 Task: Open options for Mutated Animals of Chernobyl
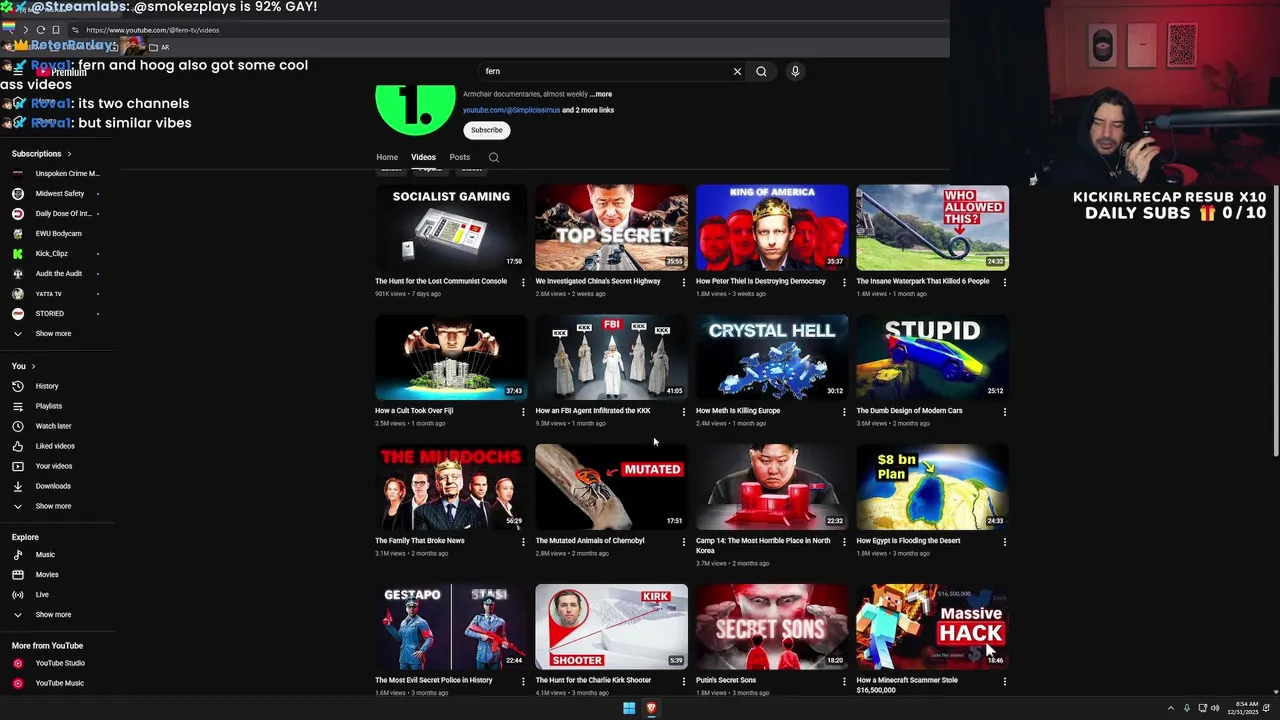click(684, 542)
